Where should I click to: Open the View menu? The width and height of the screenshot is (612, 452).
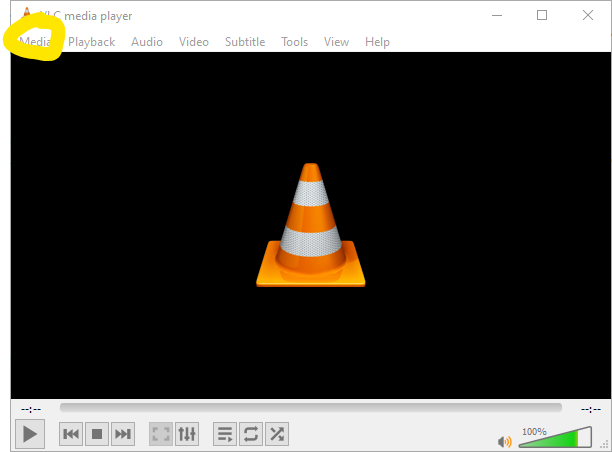(x=336, y=42)
